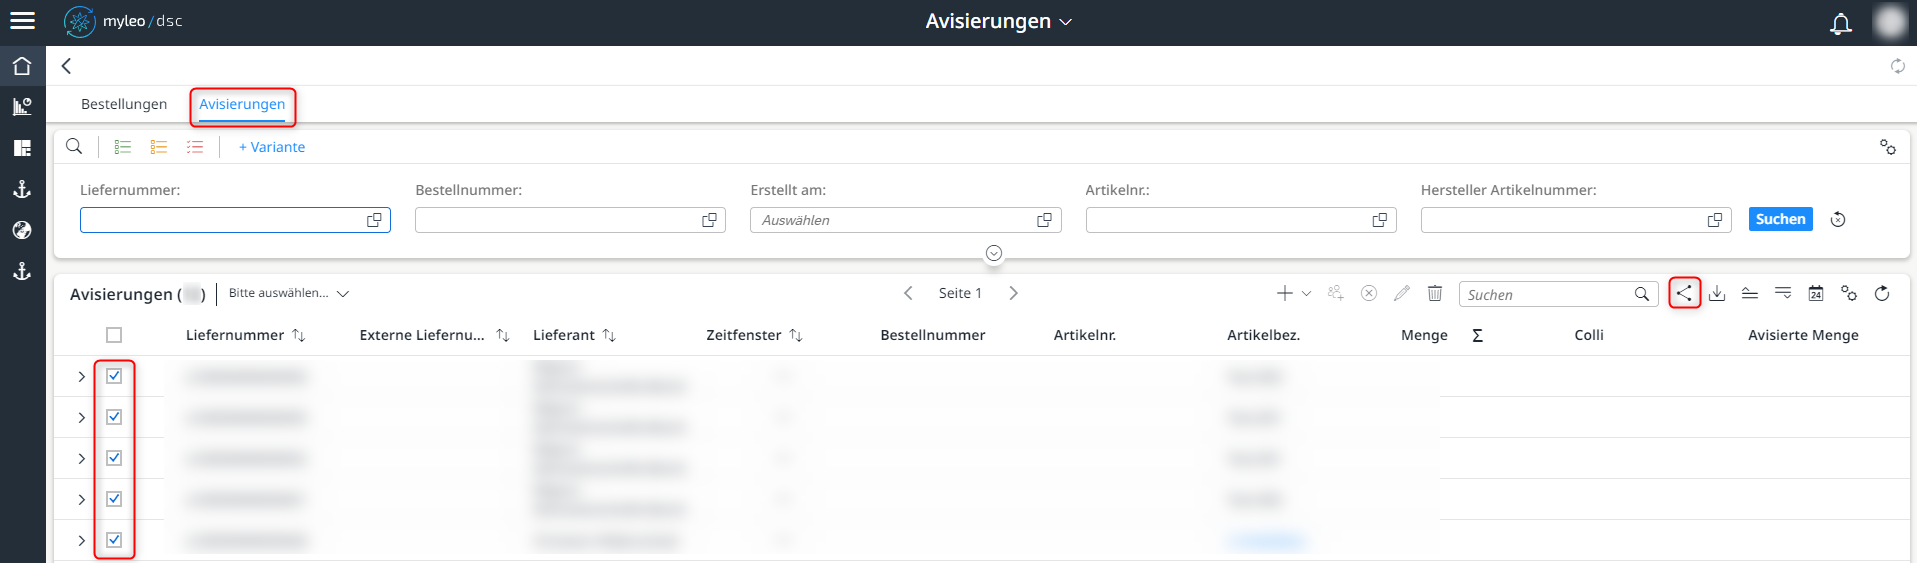This screenshot has width=1917, height=563.
Task: Open the 'Erstellt am' date picker
Action: pyautogui.click(x=1044, y=220)
